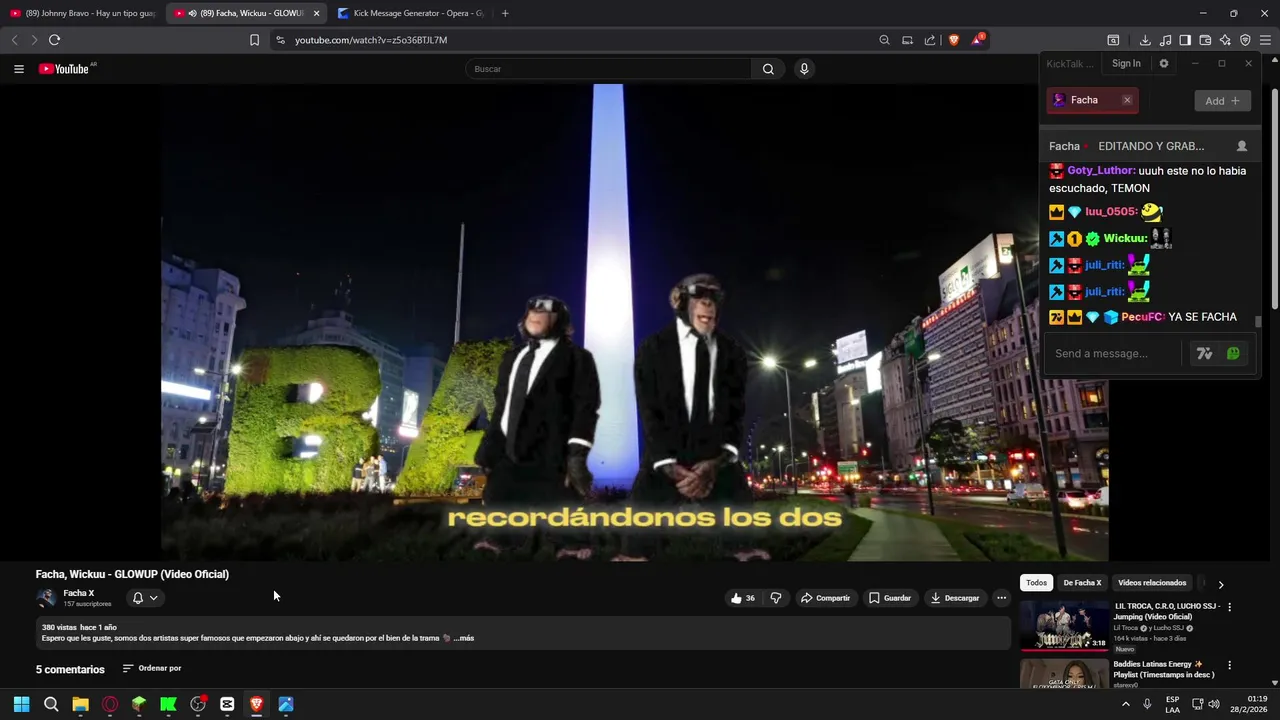Expand the description with ...más

pyautogui.click(x=463, y=638)
